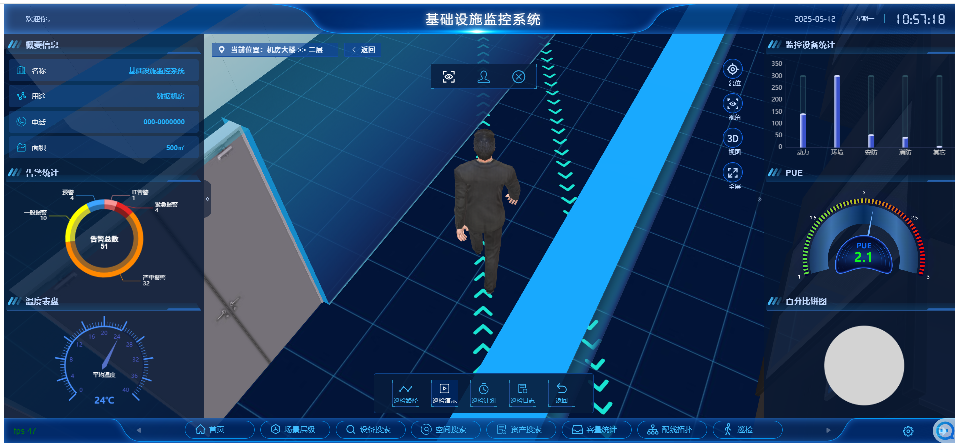The height and width of the screenshot is (443, 955).
Task: Click the current location breadcrumb 机房大楼
Action: pyautogui.click(x=279, y=50)
